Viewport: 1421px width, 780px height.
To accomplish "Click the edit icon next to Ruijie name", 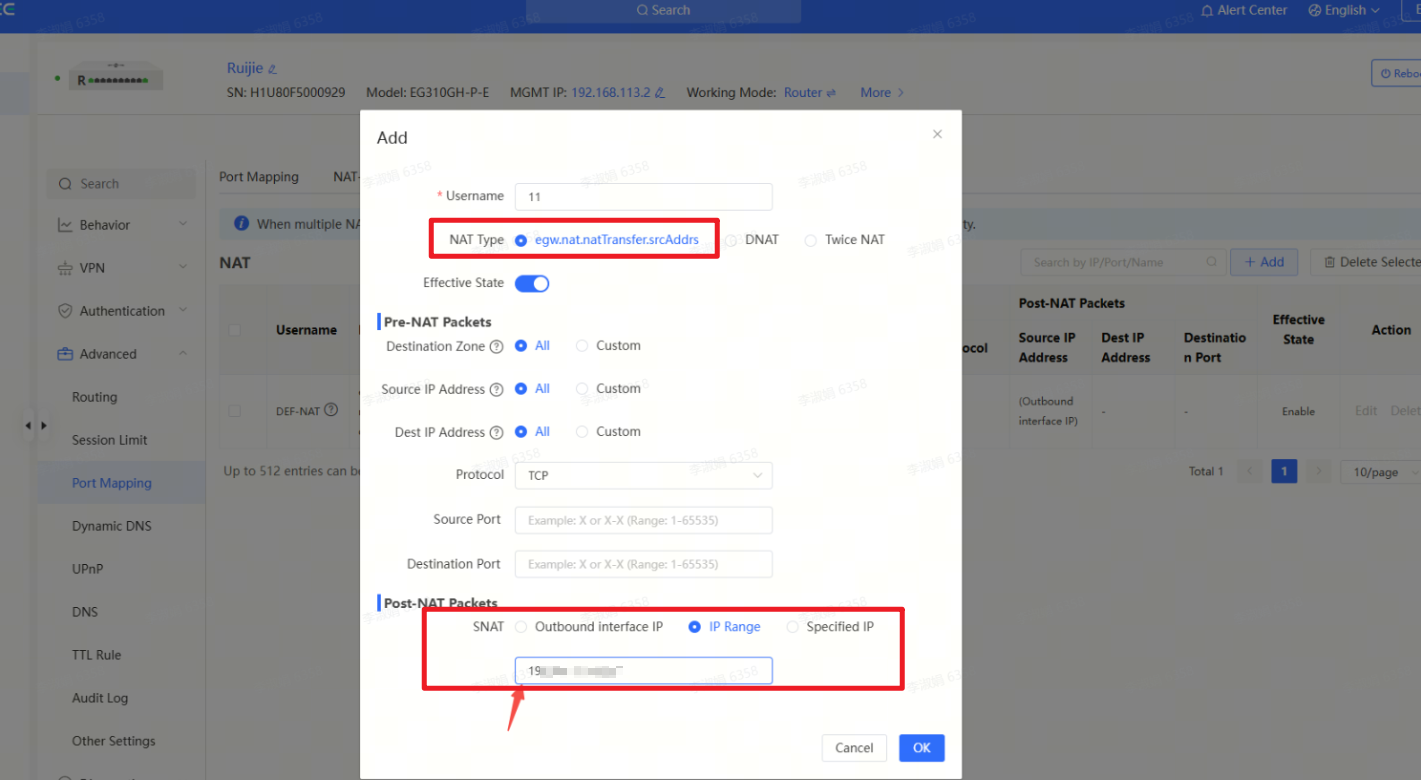I will 273,69.
